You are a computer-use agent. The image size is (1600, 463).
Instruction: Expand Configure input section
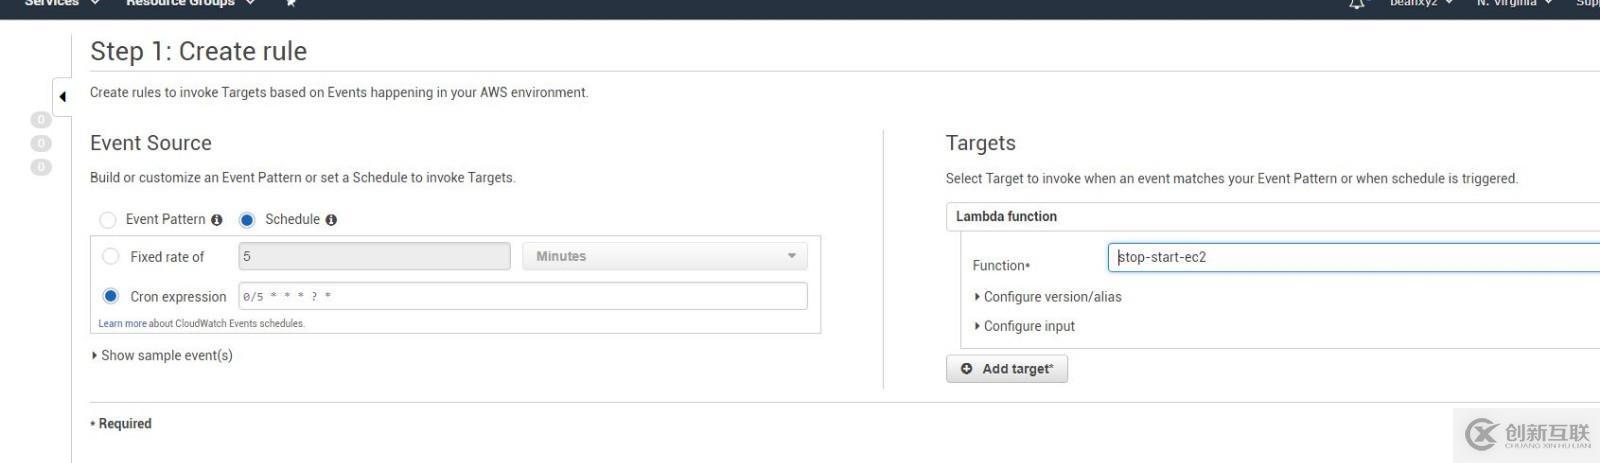[x=1024, y=326]
